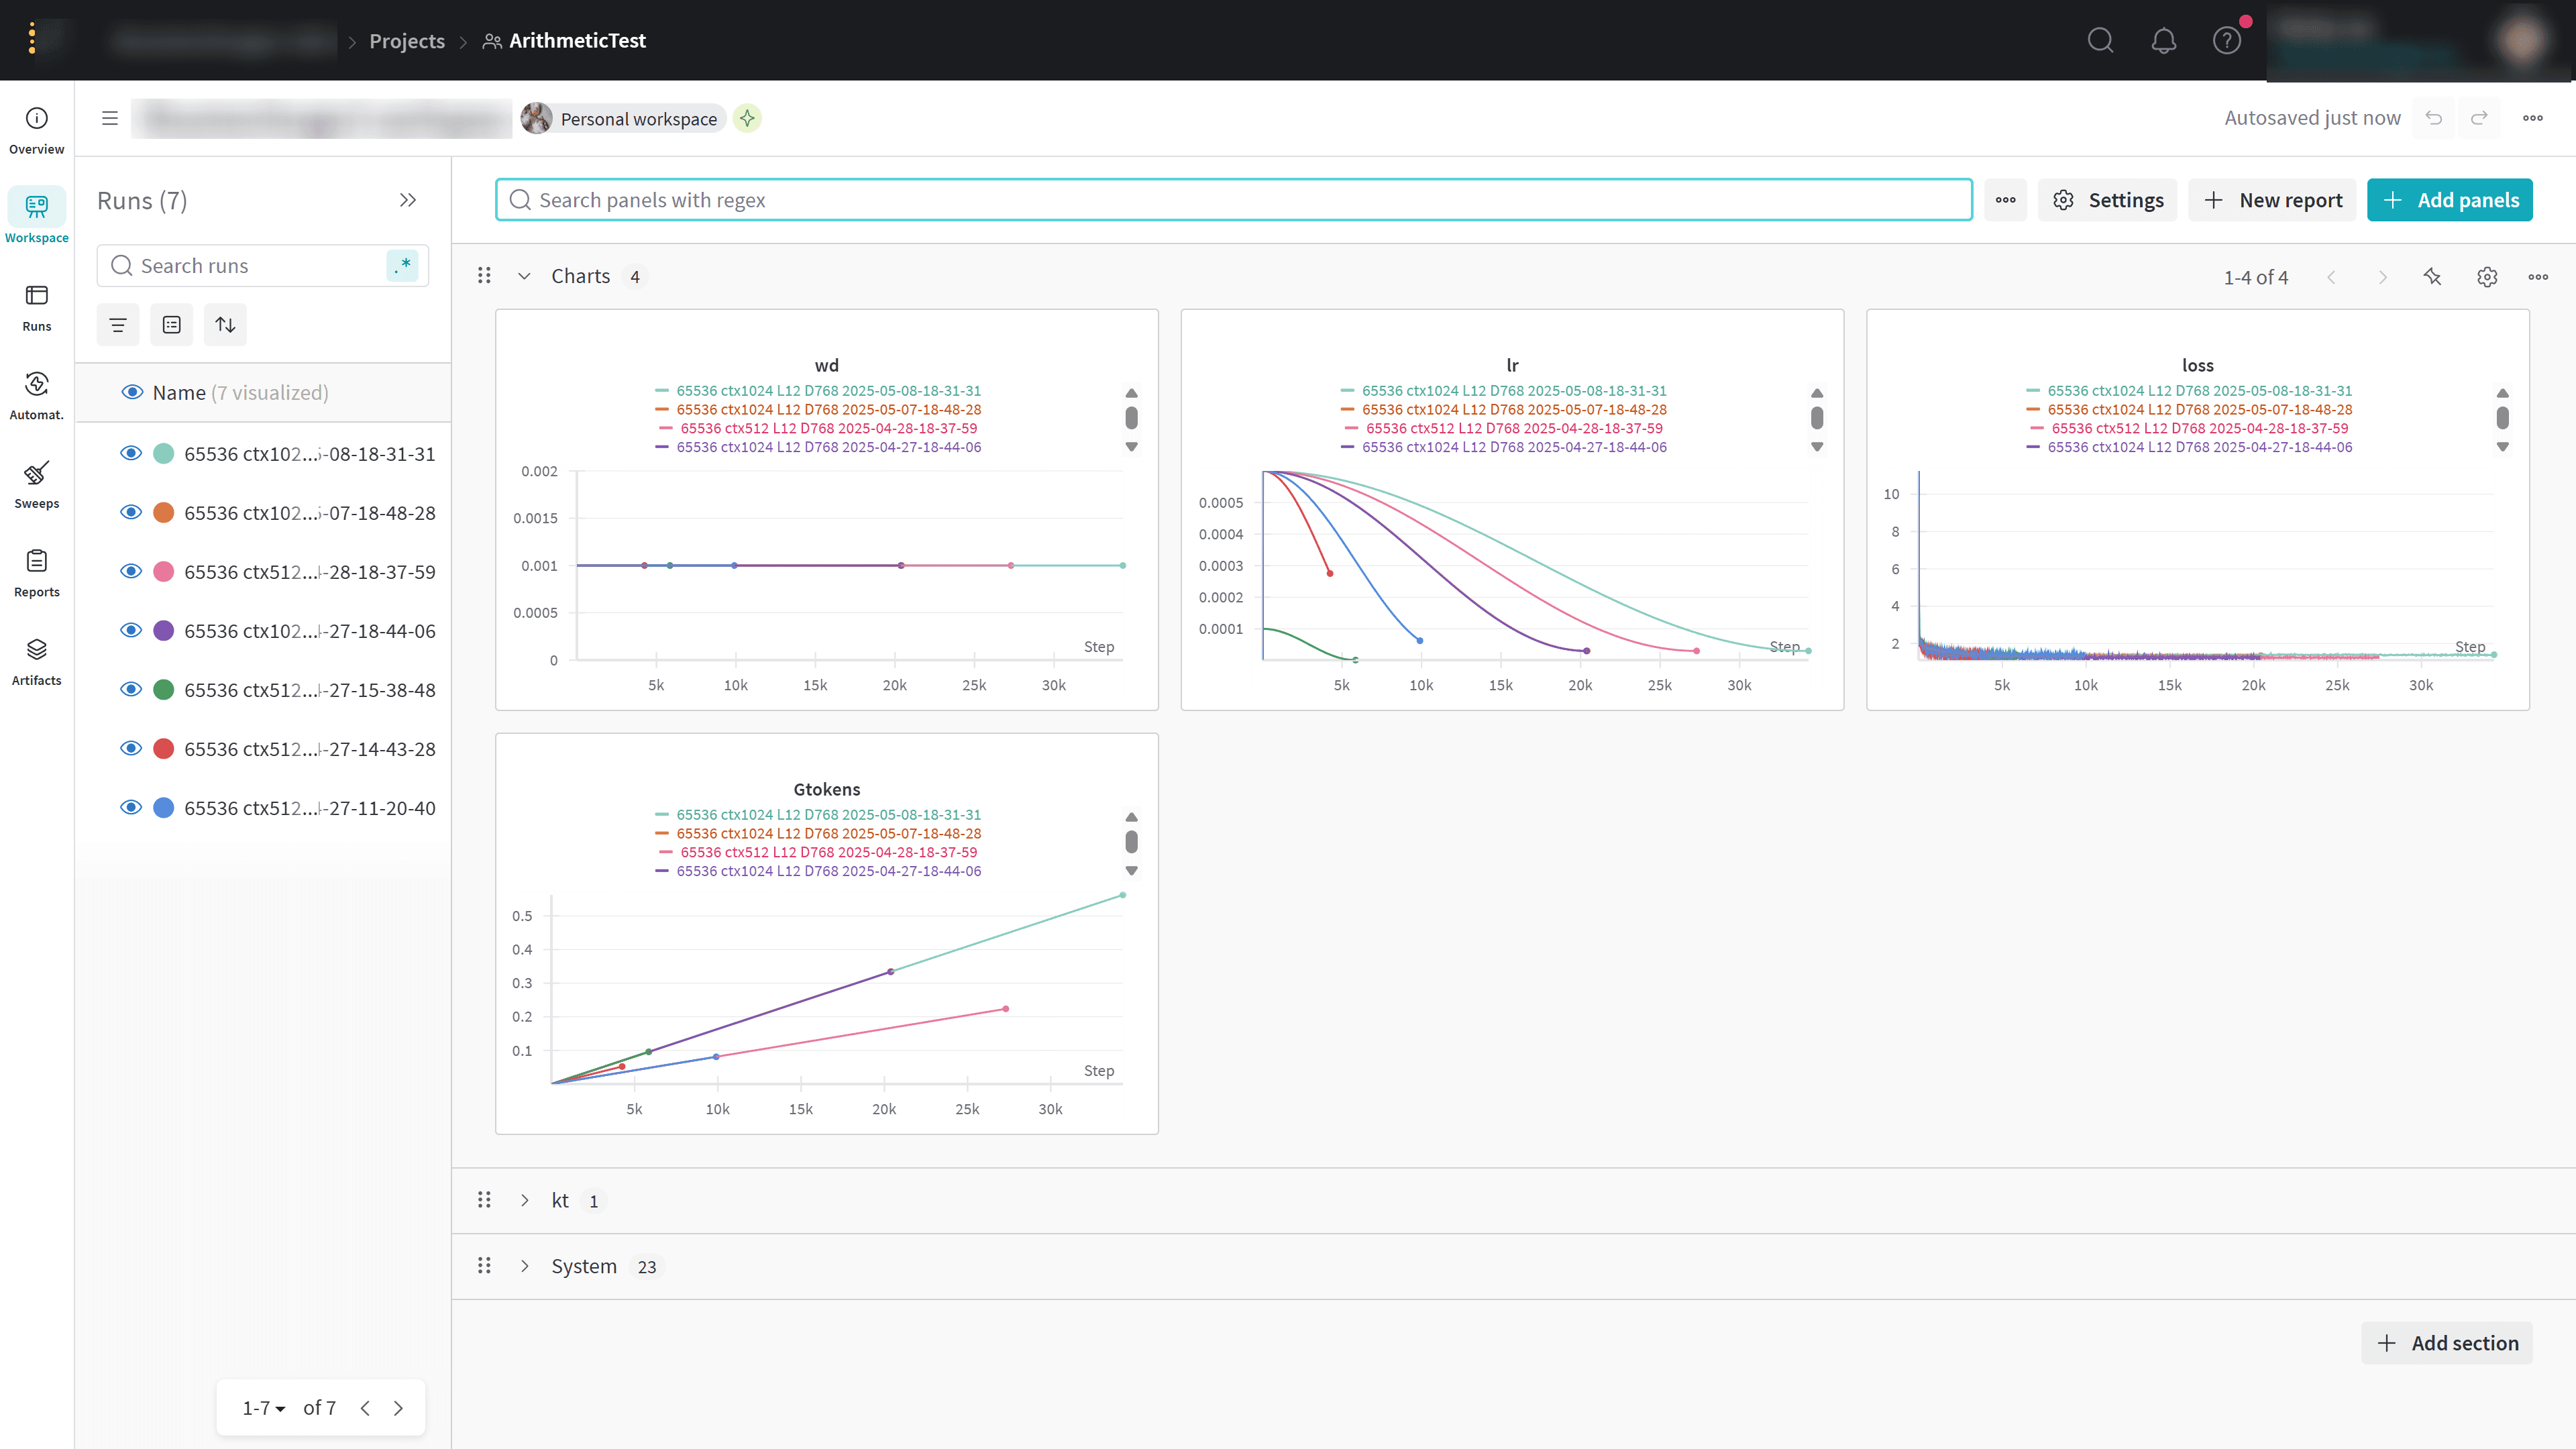2576x1449 pixels.
Task: Click the sort runs arrows icon
Action: 225,325
